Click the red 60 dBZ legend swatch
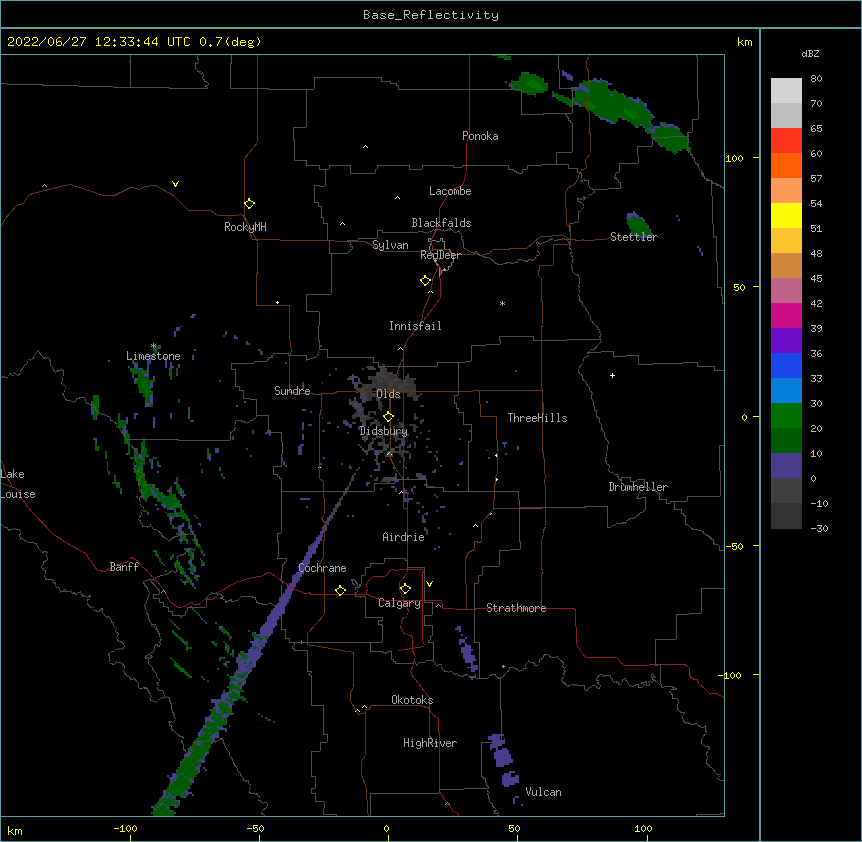This screenshot has width=862, height=842. point(786,141)
